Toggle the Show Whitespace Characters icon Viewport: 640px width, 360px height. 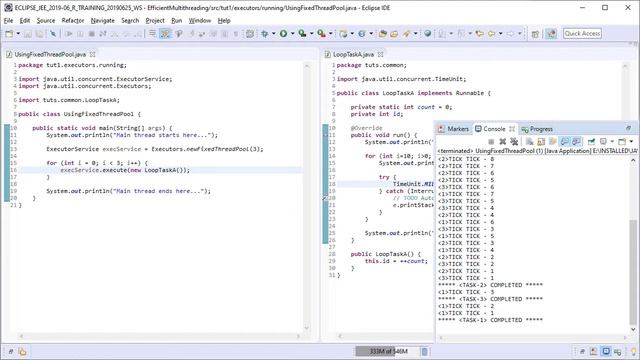pyautogui.click(x=236, y=34)
